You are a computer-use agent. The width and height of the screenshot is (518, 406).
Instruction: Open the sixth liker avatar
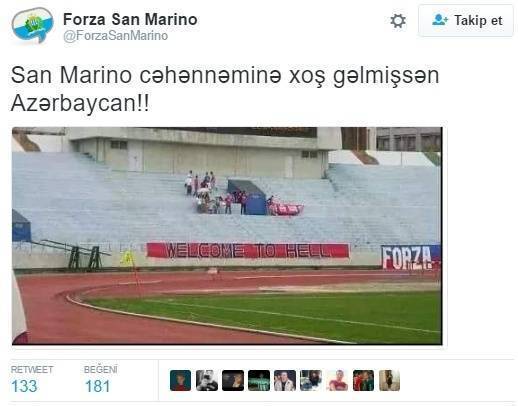pos(311,380)
